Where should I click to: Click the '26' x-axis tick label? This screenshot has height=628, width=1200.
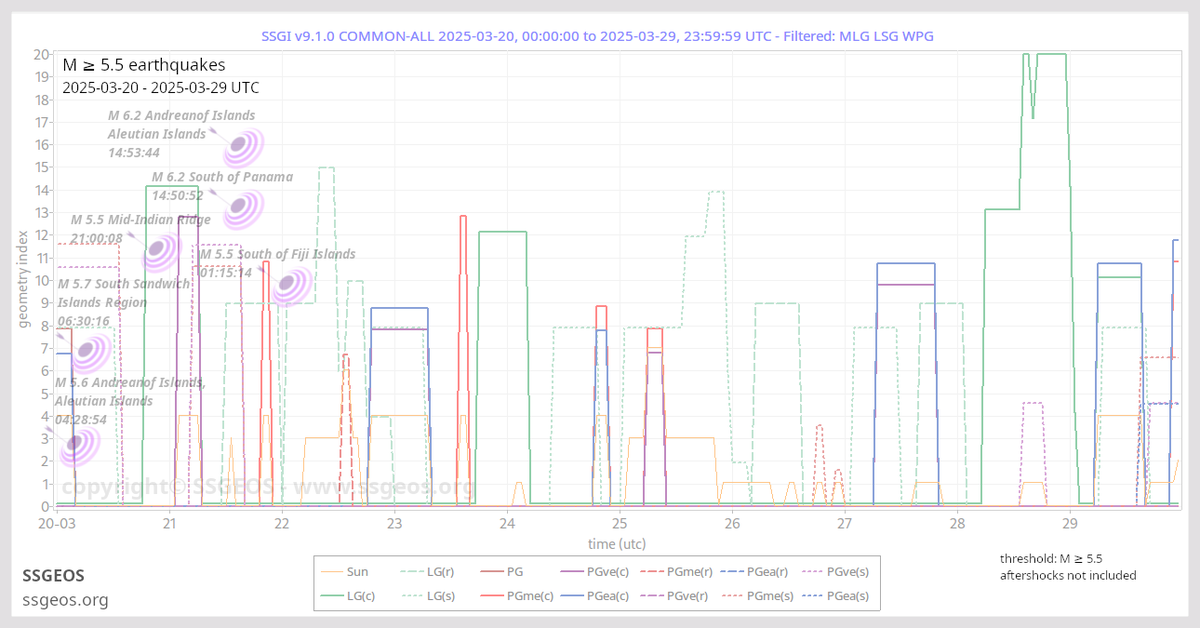click(732, 523)
